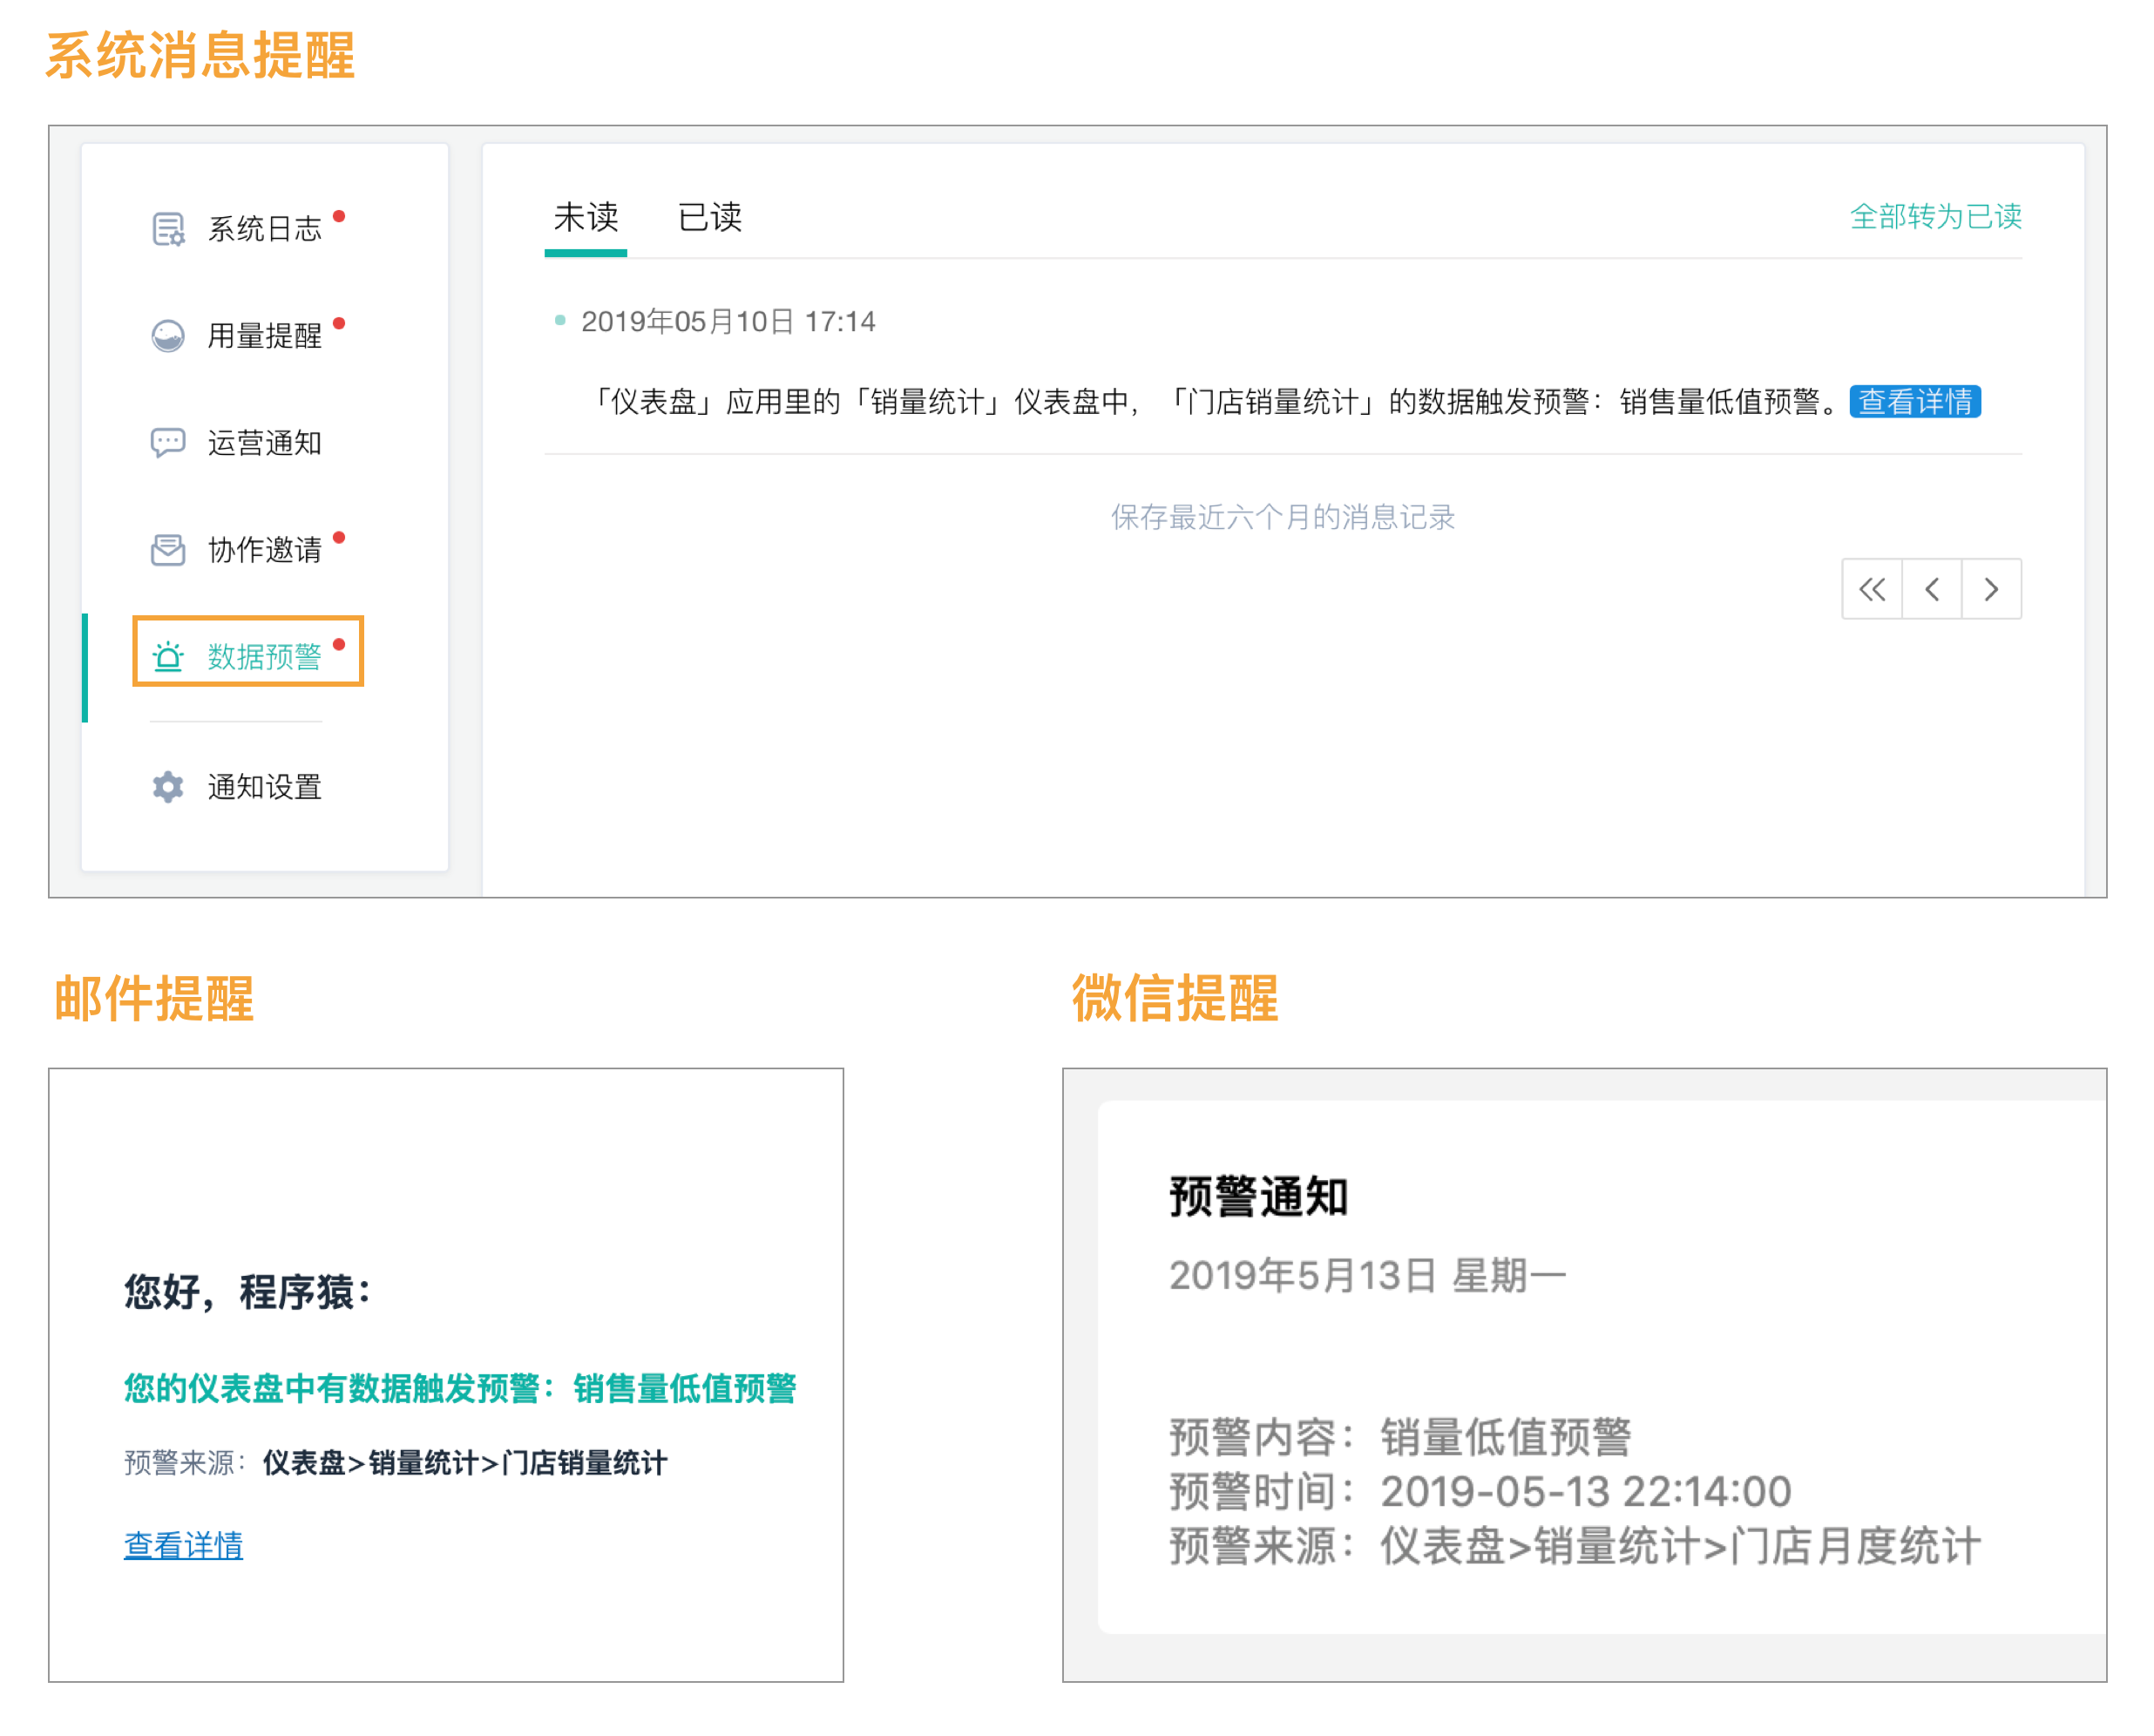Open 系统日志 in the sidebar
The width and height of the screenshot is (2154, 1736).
265,229
